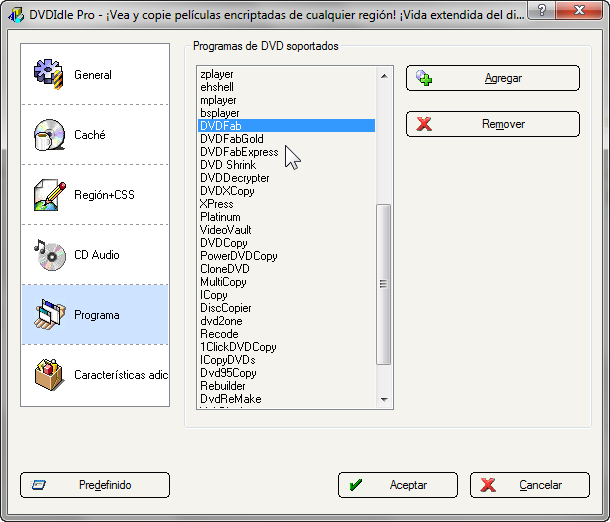This screenshot has width=610, height=522.
Task: Select the highlighted DVDFab entry
Action: [x=287, y=126]
